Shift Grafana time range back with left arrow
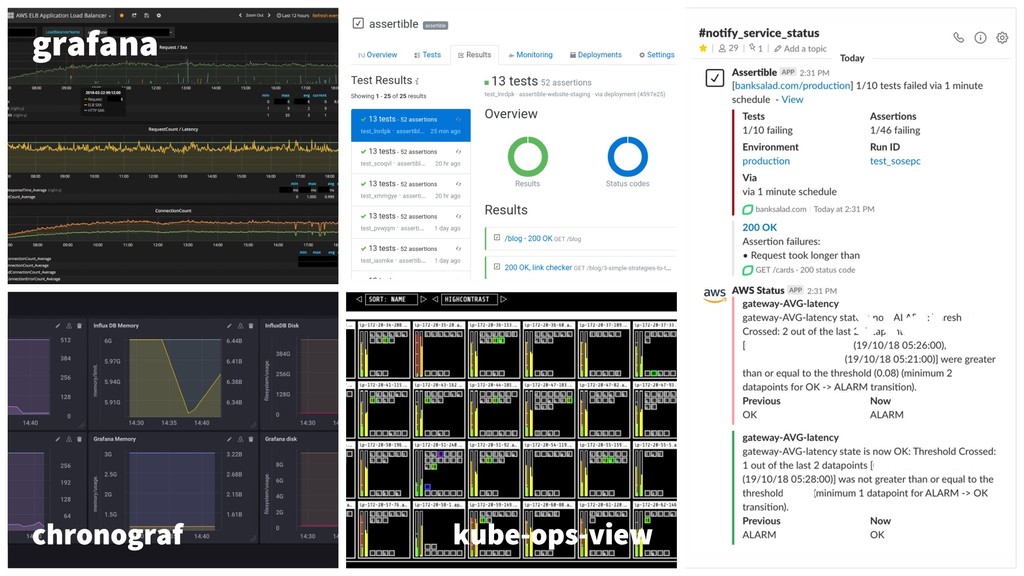This screenshot has width=1024, height=576. click(240, 15)
